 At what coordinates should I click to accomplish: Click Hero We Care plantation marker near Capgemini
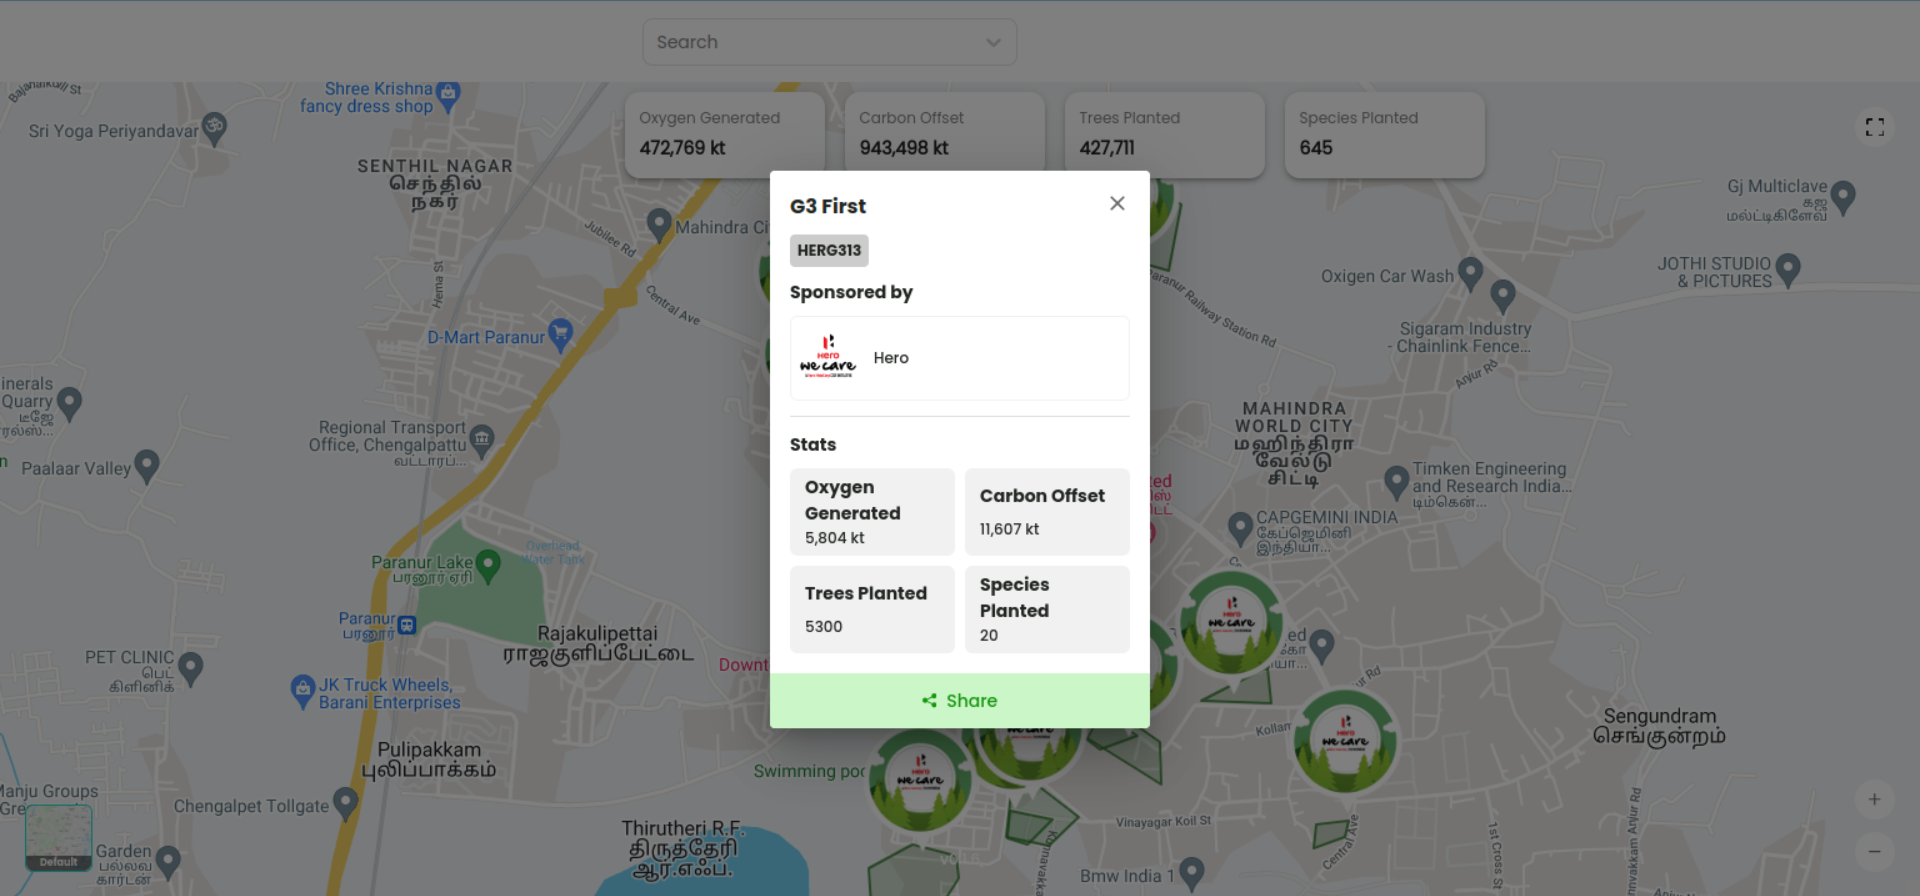click(1231, 624)
